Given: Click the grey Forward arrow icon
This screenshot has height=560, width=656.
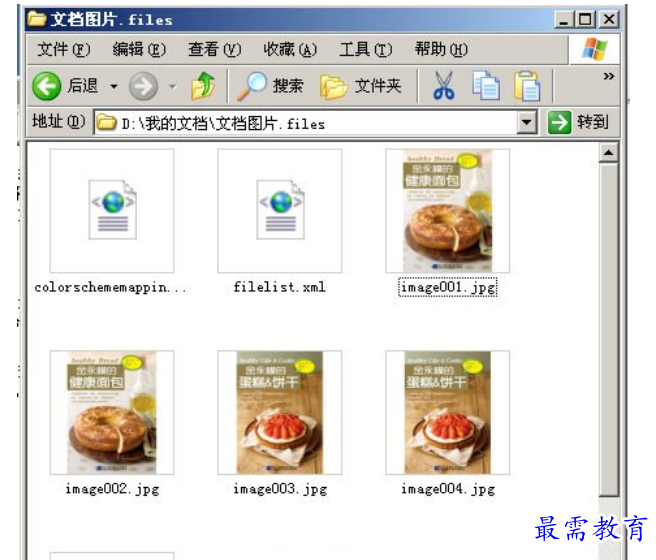Looking at the screenshot, I should click(x=143, y=86).
